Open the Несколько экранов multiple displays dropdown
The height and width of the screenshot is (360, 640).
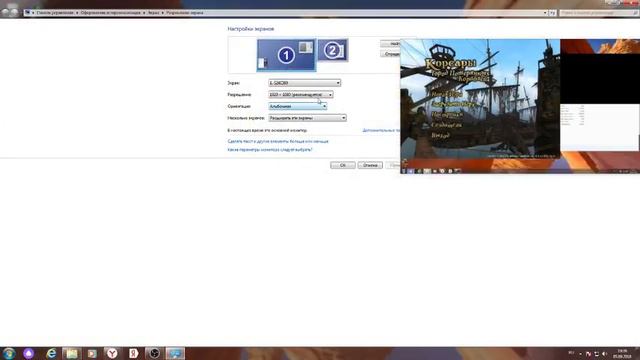tap(307, 118)
